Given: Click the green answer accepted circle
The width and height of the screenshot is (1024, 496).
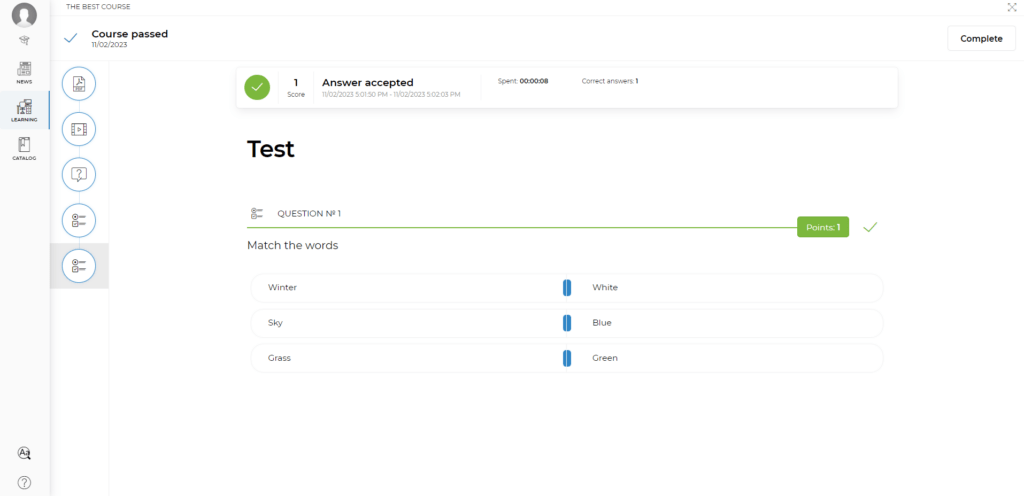Looking at the screenshot, I should point(257,87).
